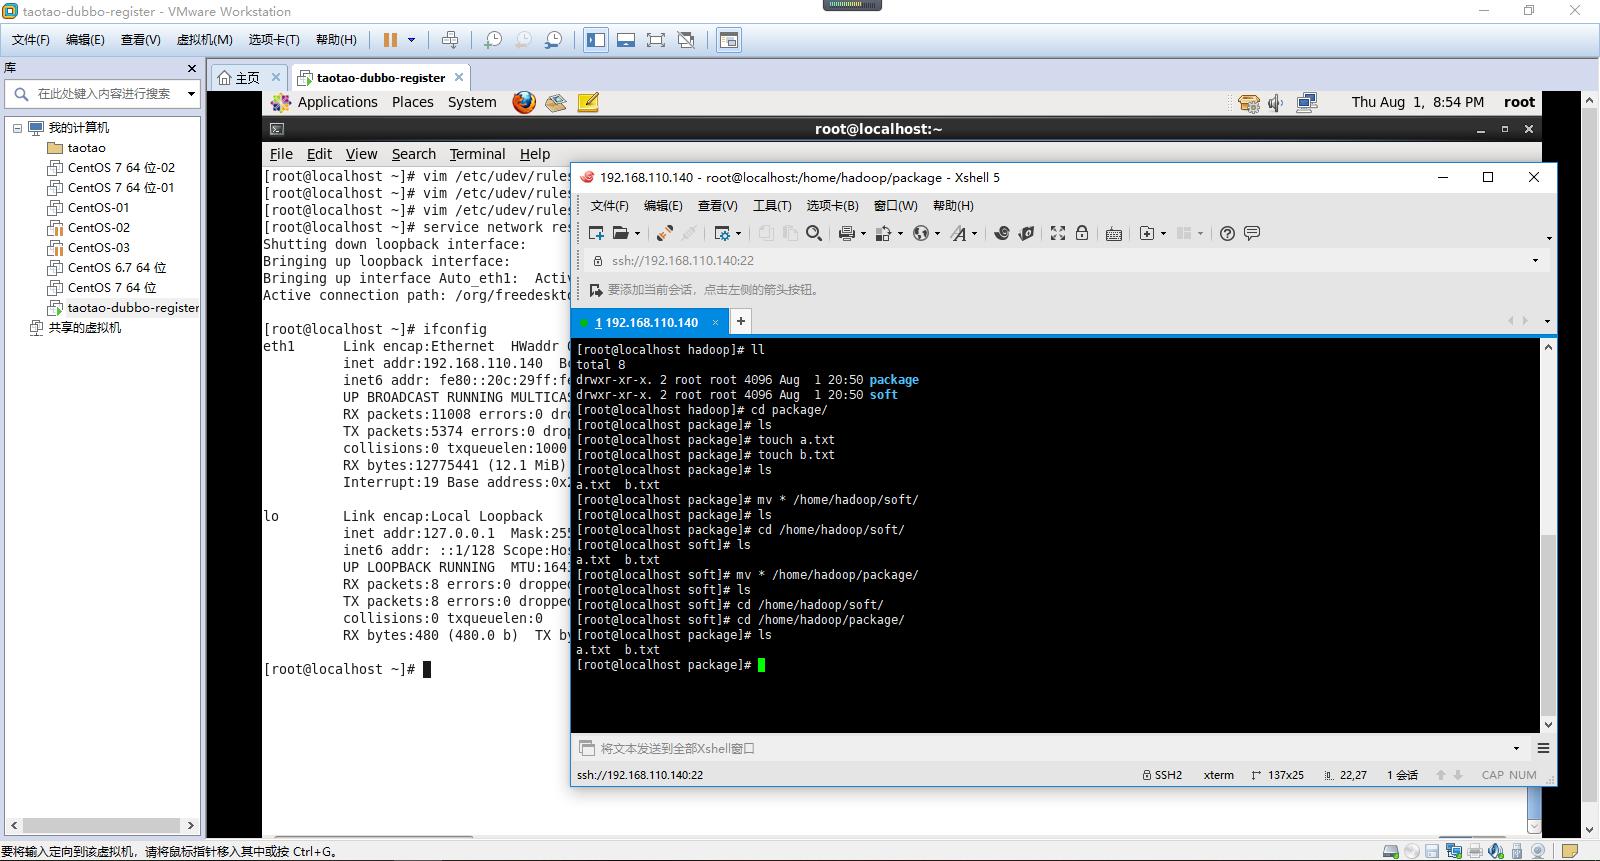
Task: Open the GNOME terminal Search menu
Action: (414, 154)
